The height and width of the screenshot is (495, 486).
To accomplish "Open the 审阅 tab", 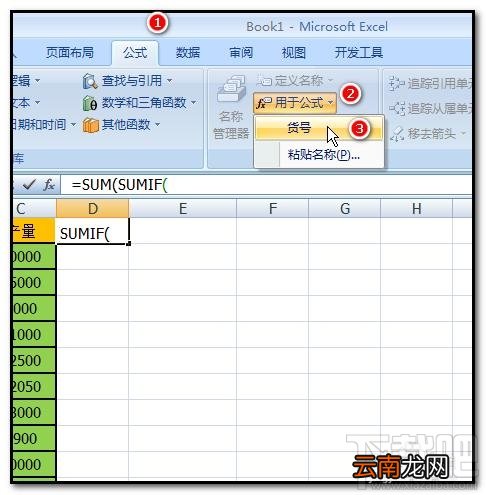I will pyautogui.click(x=241, y=53).
